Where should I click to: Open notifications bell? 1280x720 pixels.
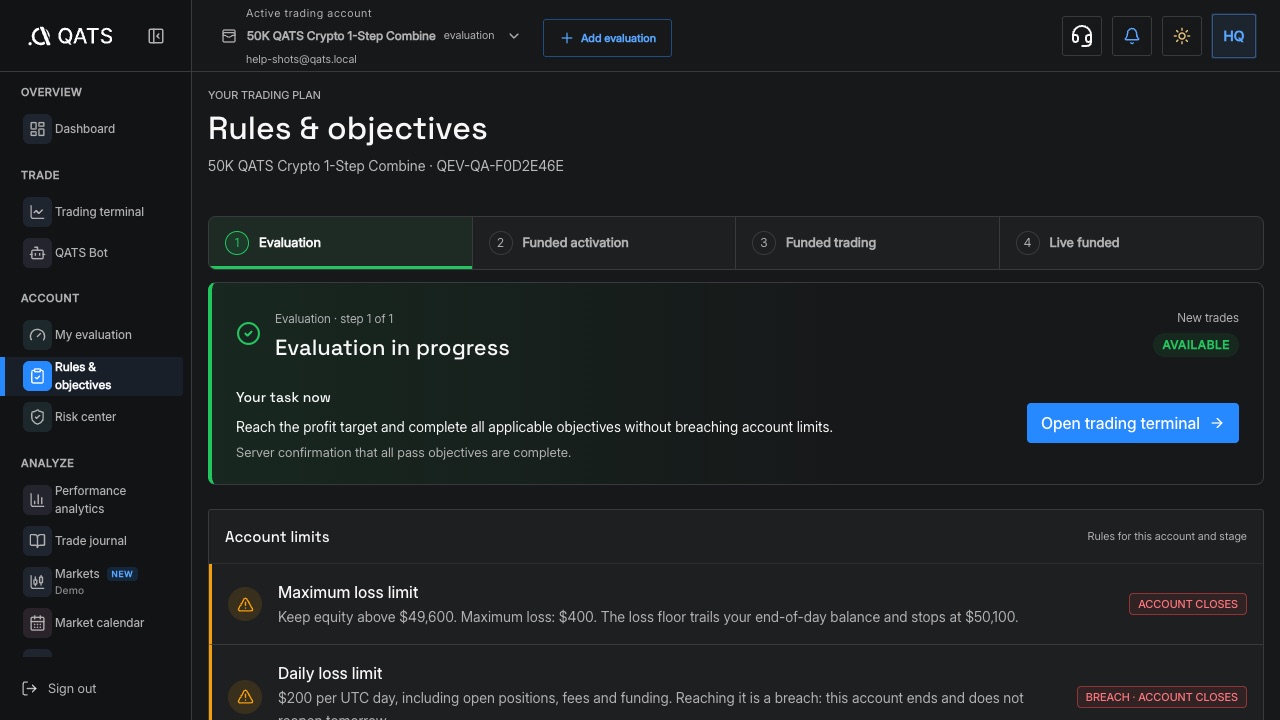tap(1132, 36)
